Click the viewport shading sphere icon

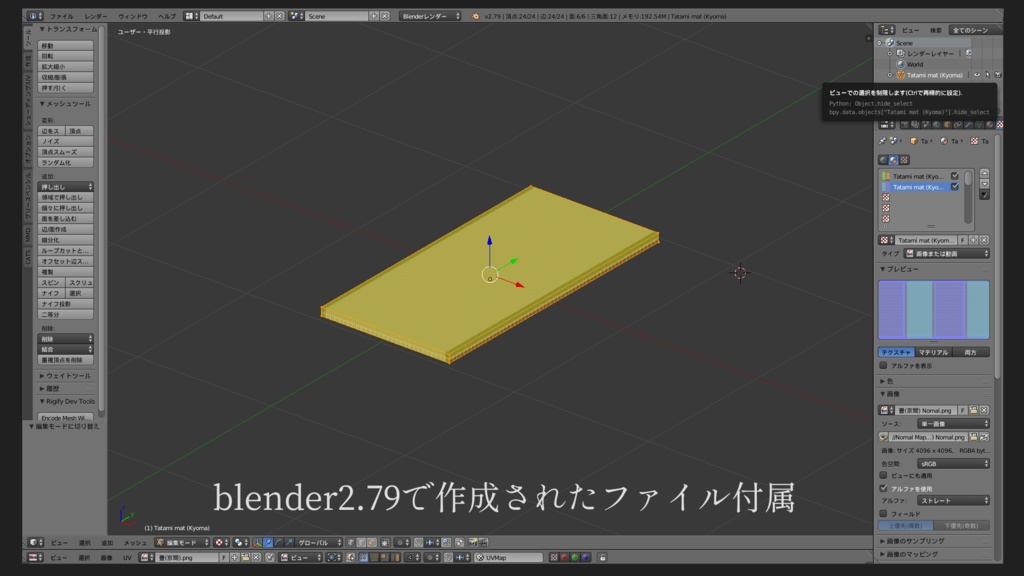tap(221, 543)
